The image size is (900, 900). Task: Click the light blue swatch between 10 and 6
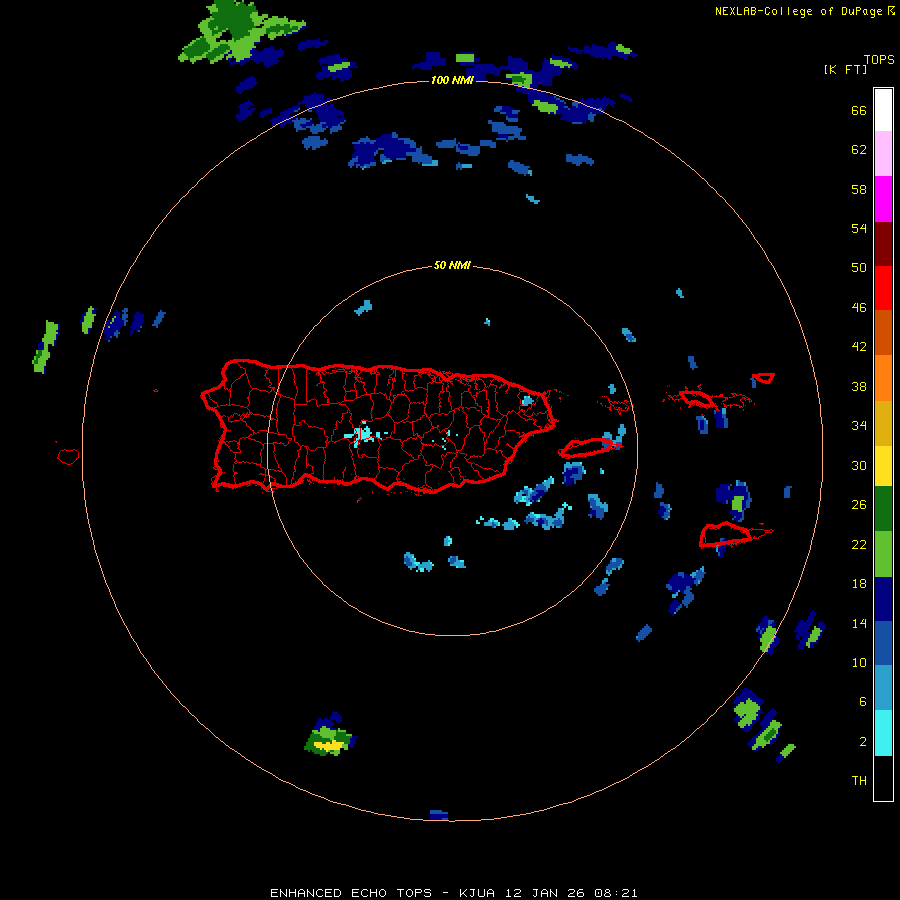[x=883, y=688]
